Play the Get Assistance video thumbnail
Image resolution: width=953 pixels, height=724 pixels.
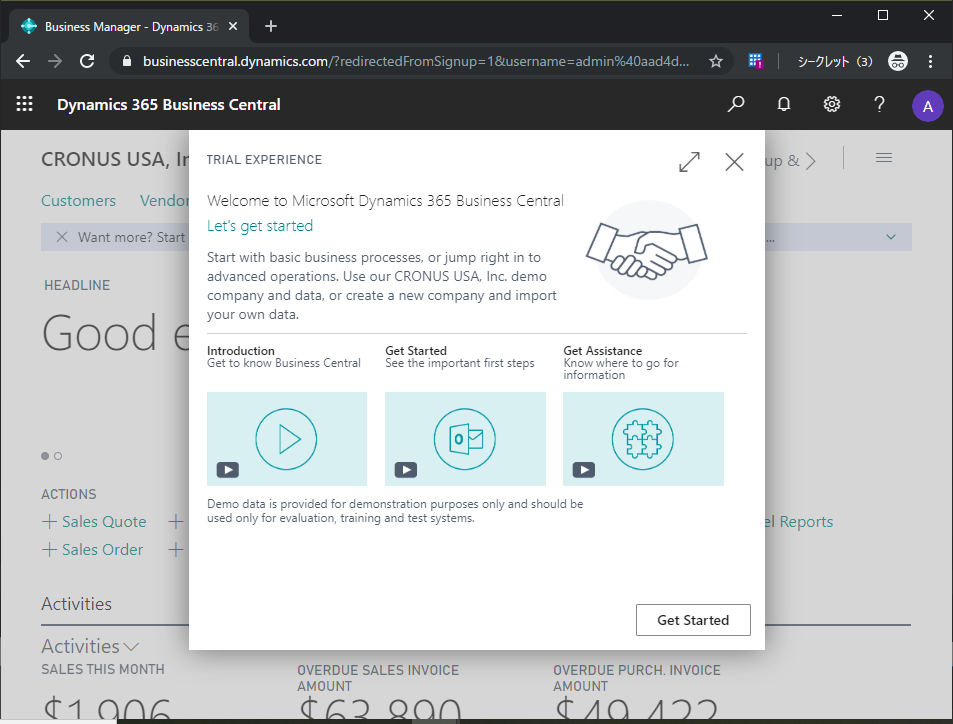click(x=643, y=439)
